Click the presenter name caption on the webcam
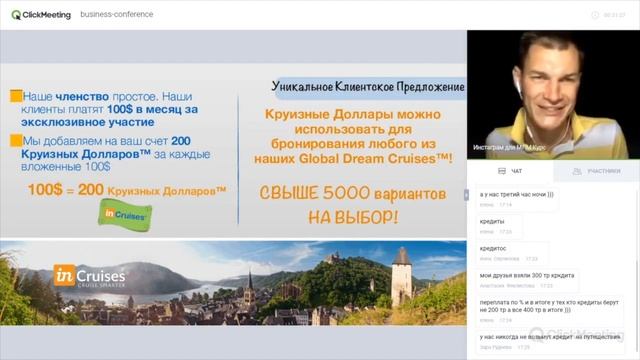The height and width of the screenshot is (360, 640). click(x=509, y=147)
